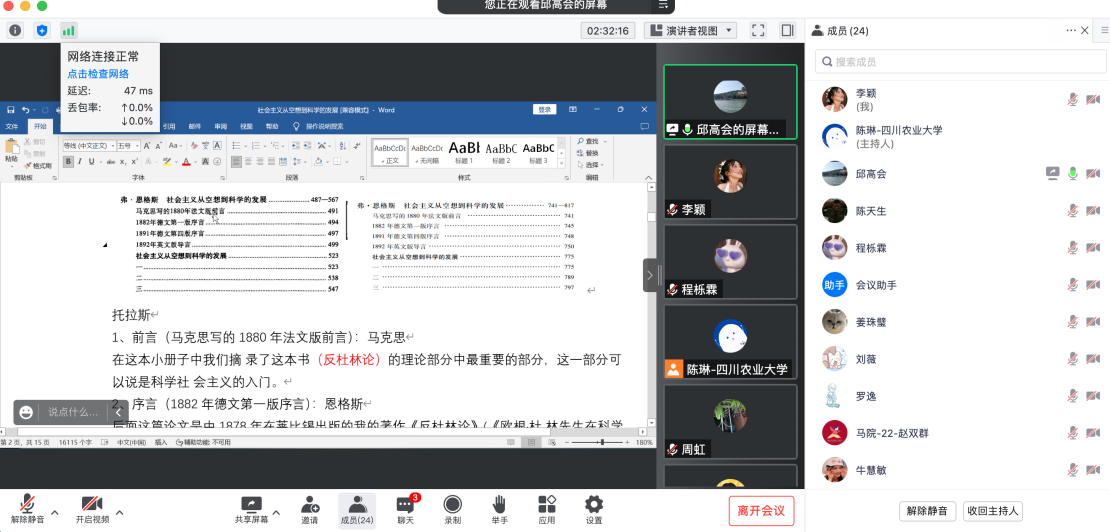
Task: Unmute microphone via 解除静音
Action: pyautogui.click(x=29, y=509)
